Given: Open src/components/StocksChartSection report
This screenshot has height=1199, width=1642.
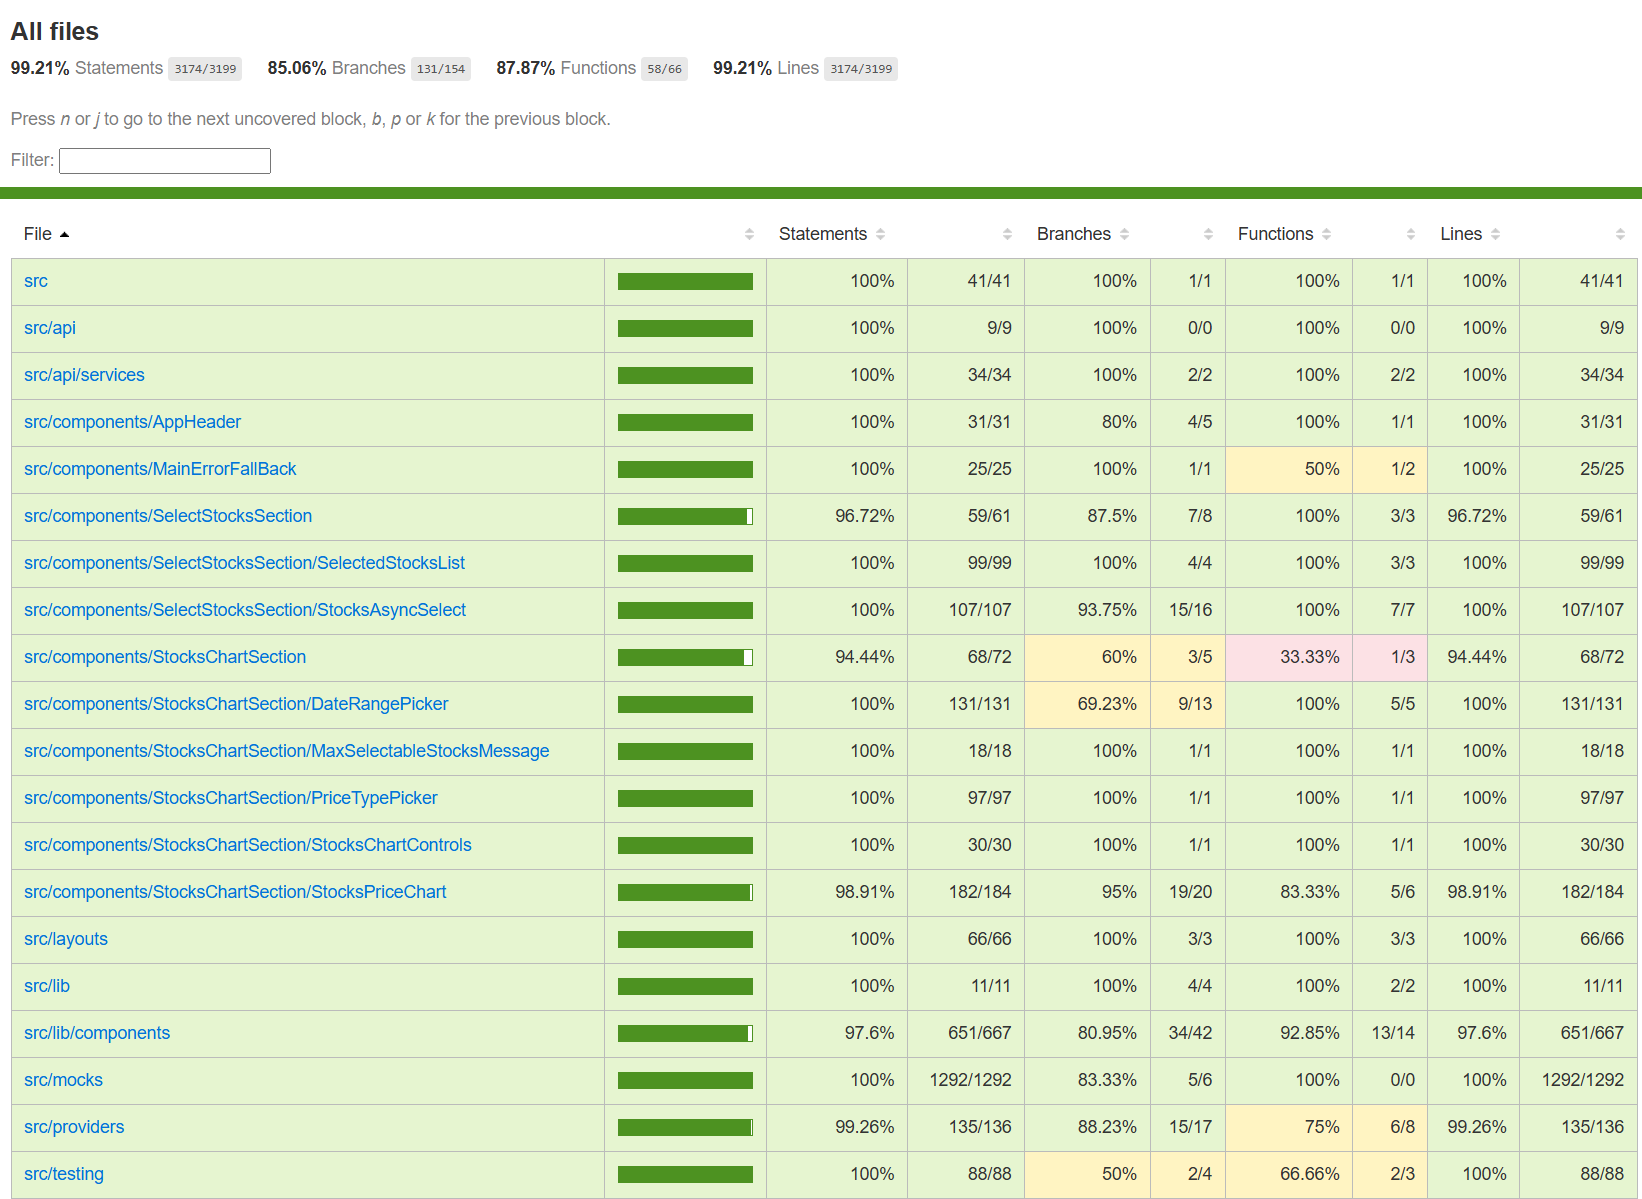Looking at the screenshot, I should pos(165,657).
